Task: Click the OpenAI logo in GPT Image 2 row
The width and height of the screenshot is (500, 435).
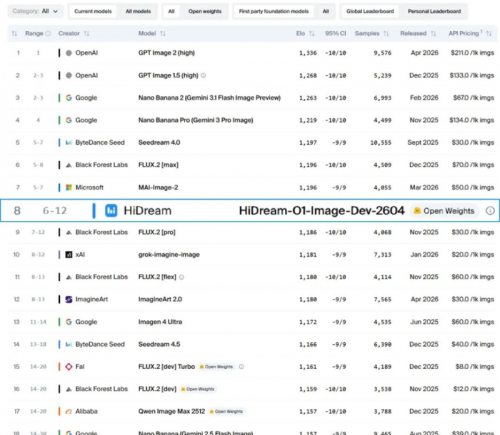Action: coord(69,53)
